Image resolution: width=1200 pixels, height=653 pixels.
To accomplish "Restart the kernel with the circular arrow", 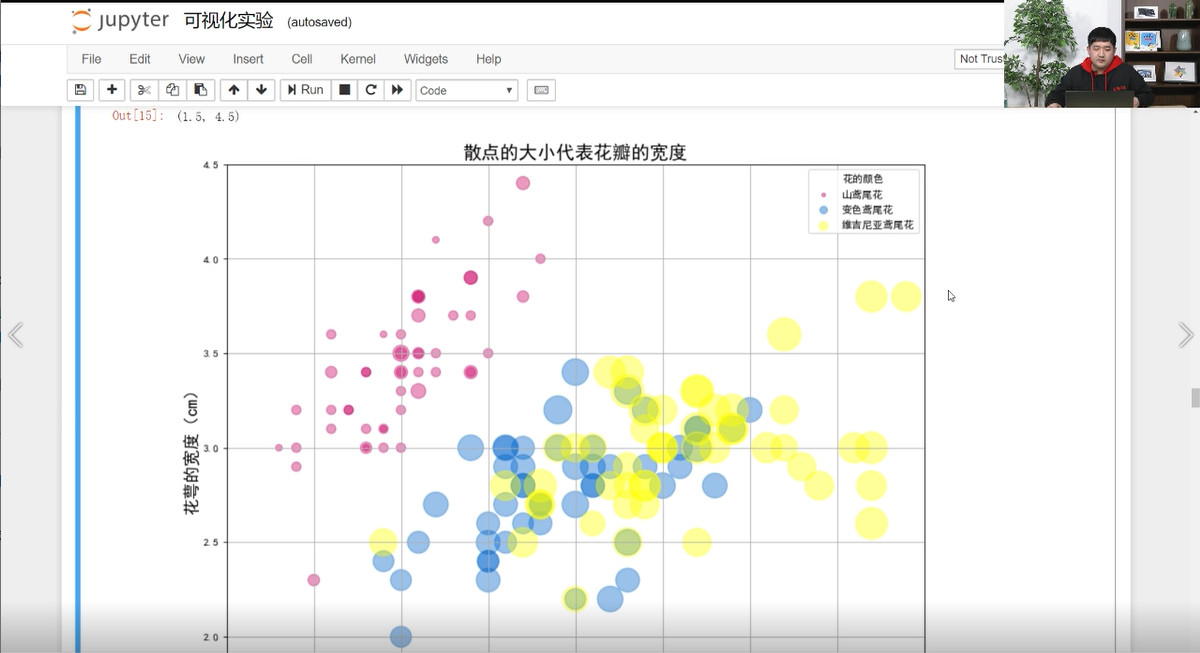I will coord(371,90).
